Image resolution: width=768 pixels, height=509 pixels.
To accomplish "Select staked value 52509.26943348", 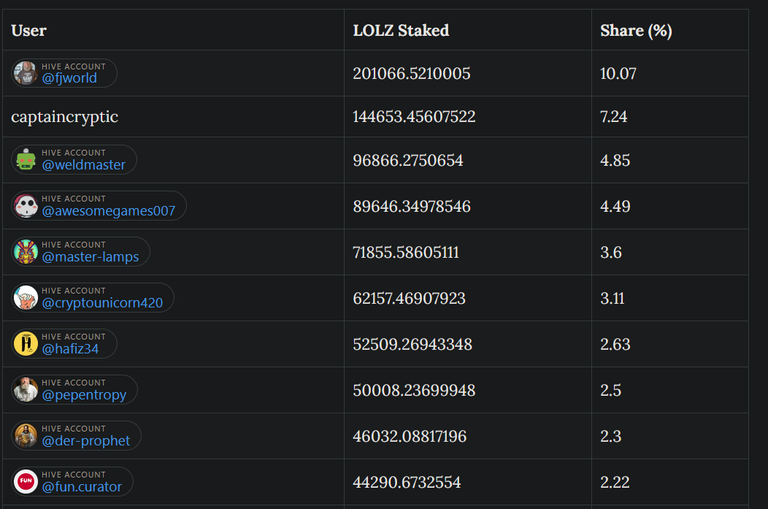I will 412,344.
